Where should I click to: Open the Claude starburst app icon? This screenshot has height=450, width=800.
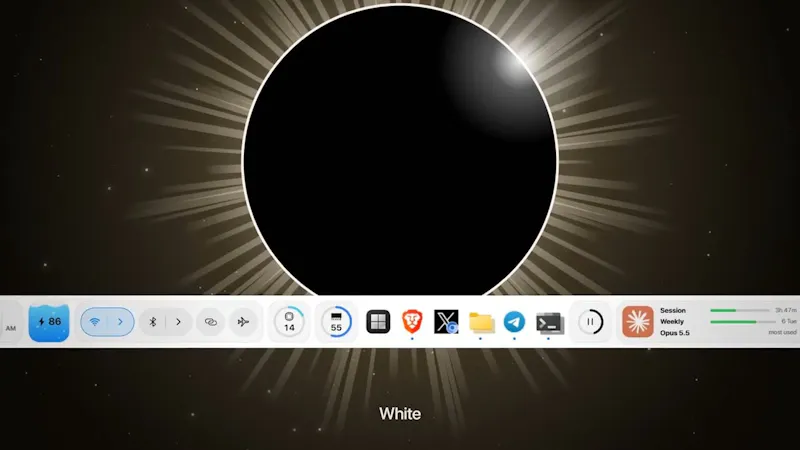(x=638, y=322)
